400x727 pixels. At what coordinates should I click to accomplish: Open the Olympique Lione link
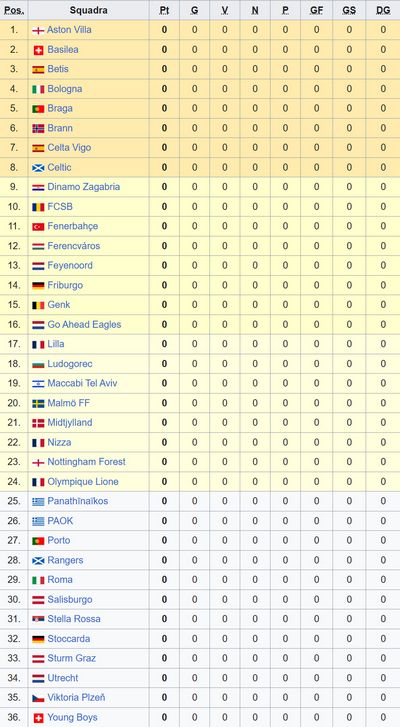(x=83, y=482)
